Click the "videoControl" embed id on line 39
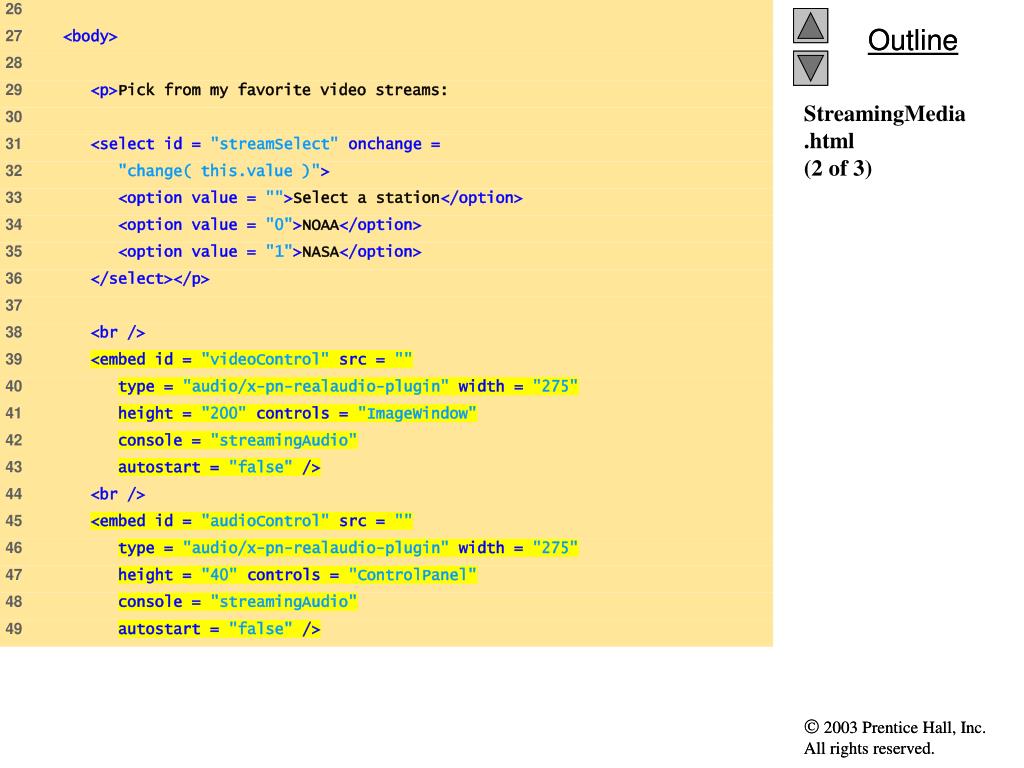Image resolution: width=1024 pixels, height=768 pixels. pyautogui.click(x=265, y=359)
